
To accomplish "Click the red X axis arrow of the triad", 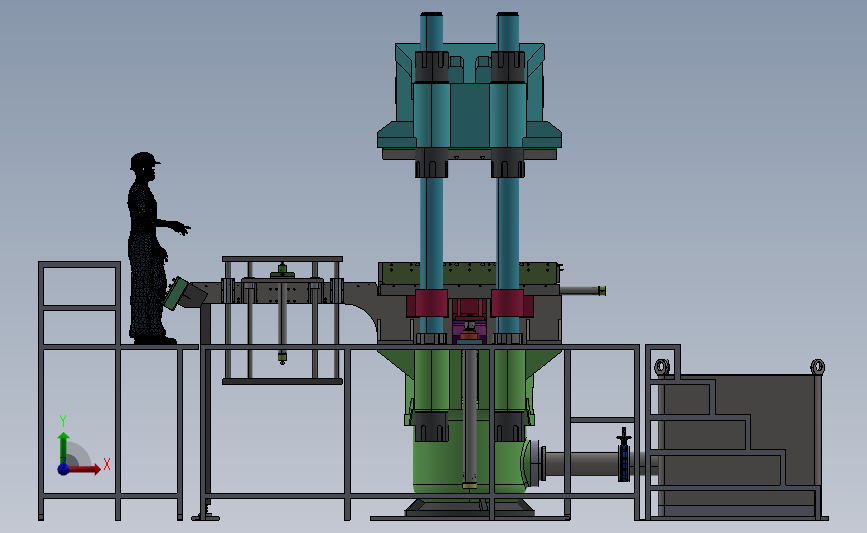I will pyautogui.click(x=84, y=469).
